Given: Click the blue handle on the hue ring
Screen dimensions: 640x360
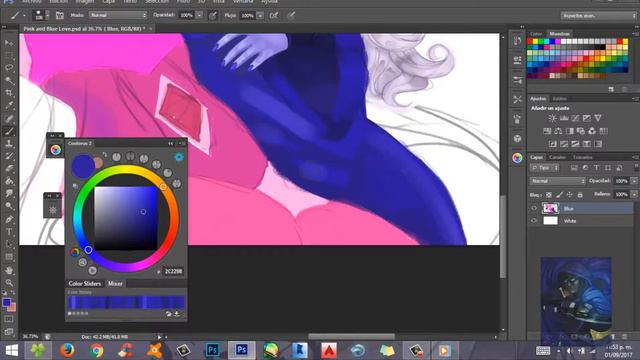Looking at the screenshot, I should [x=88, y=249].
